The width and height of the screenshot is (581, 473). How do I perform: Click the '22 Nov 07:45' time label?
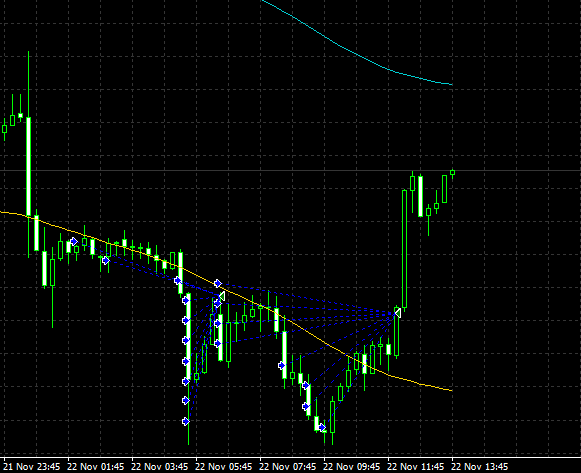coord(288,466)
